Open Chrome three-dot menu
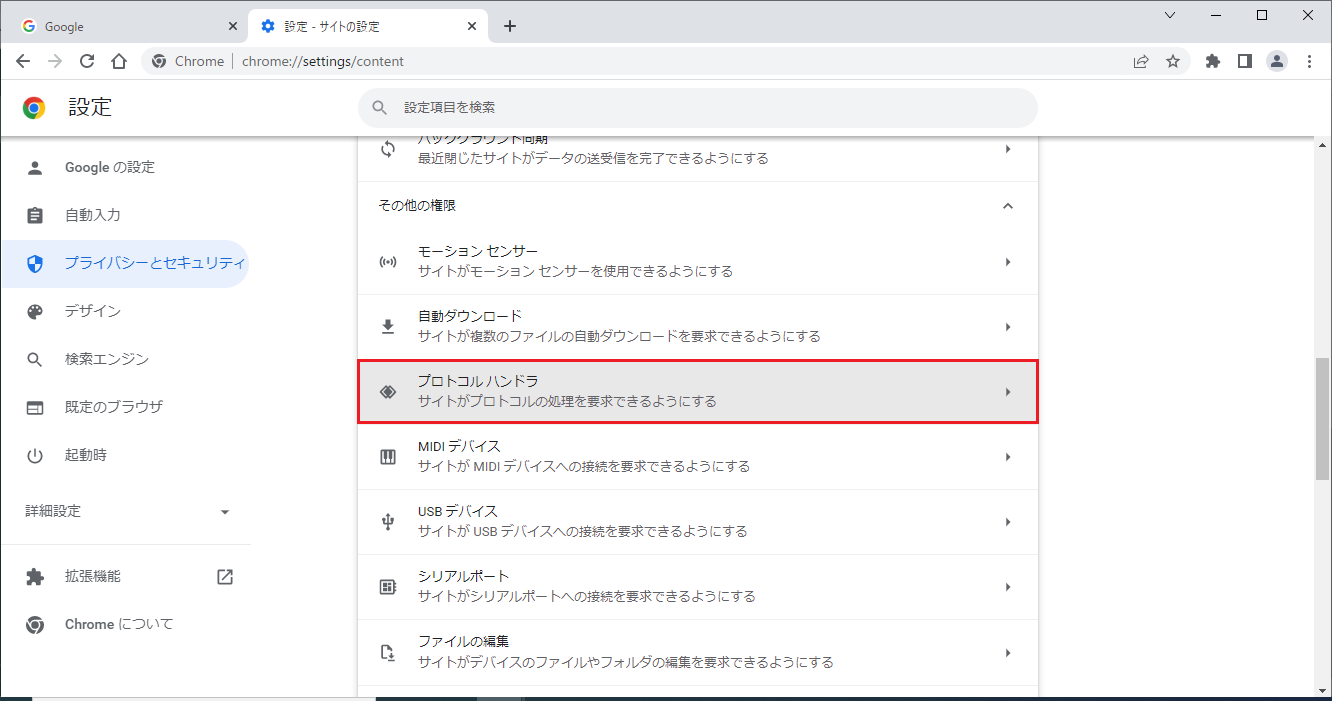Screen dimensions: 1332x701 click(x=1310, y=61)
